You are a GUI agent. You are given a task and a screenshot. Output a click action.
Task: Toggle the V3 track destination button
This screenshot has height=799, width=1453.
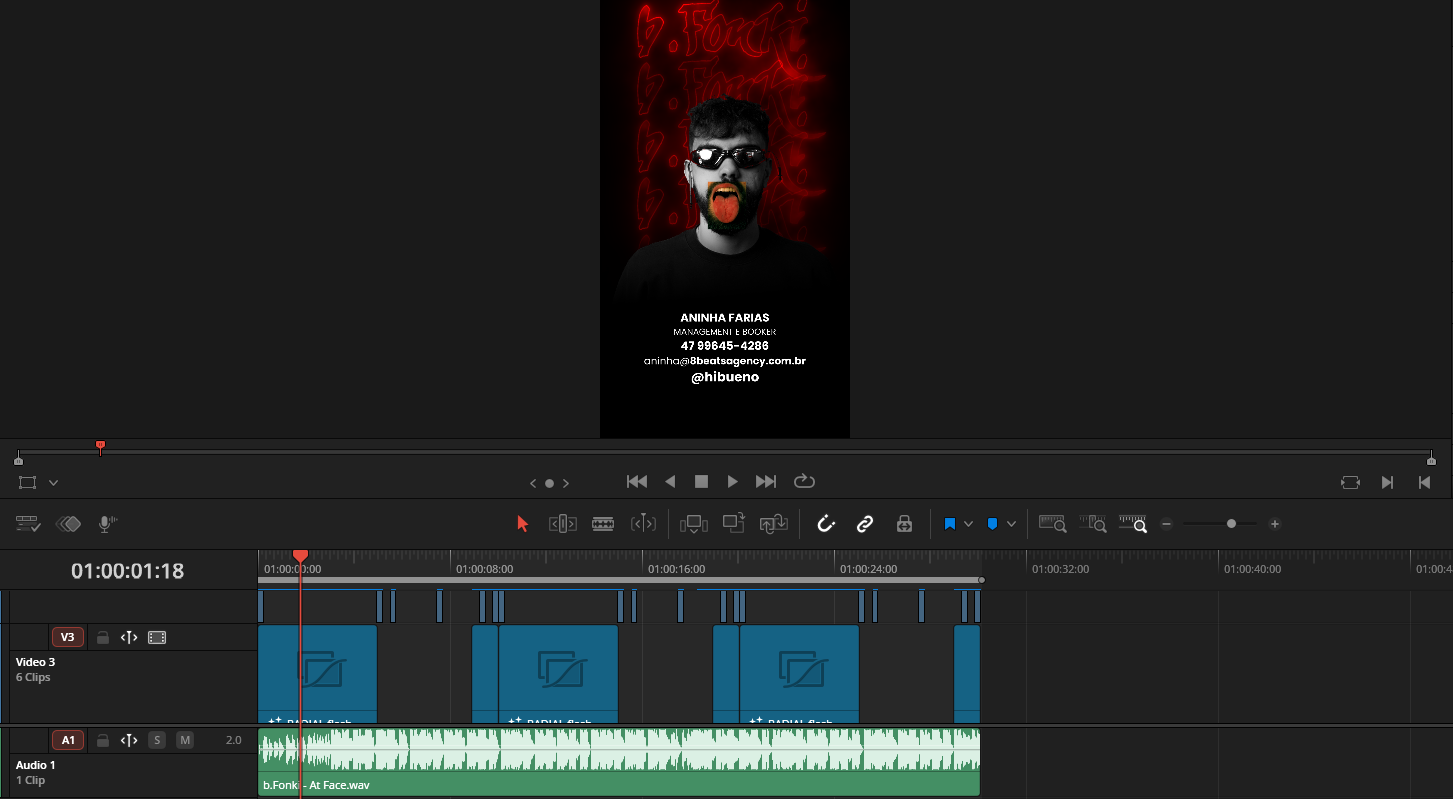click(x=67, y=637)
